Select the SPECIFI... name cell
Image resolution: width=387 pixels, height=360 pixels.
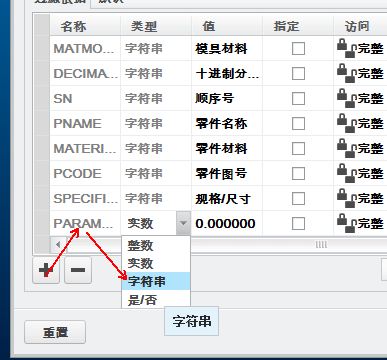(x=85, y=198)
